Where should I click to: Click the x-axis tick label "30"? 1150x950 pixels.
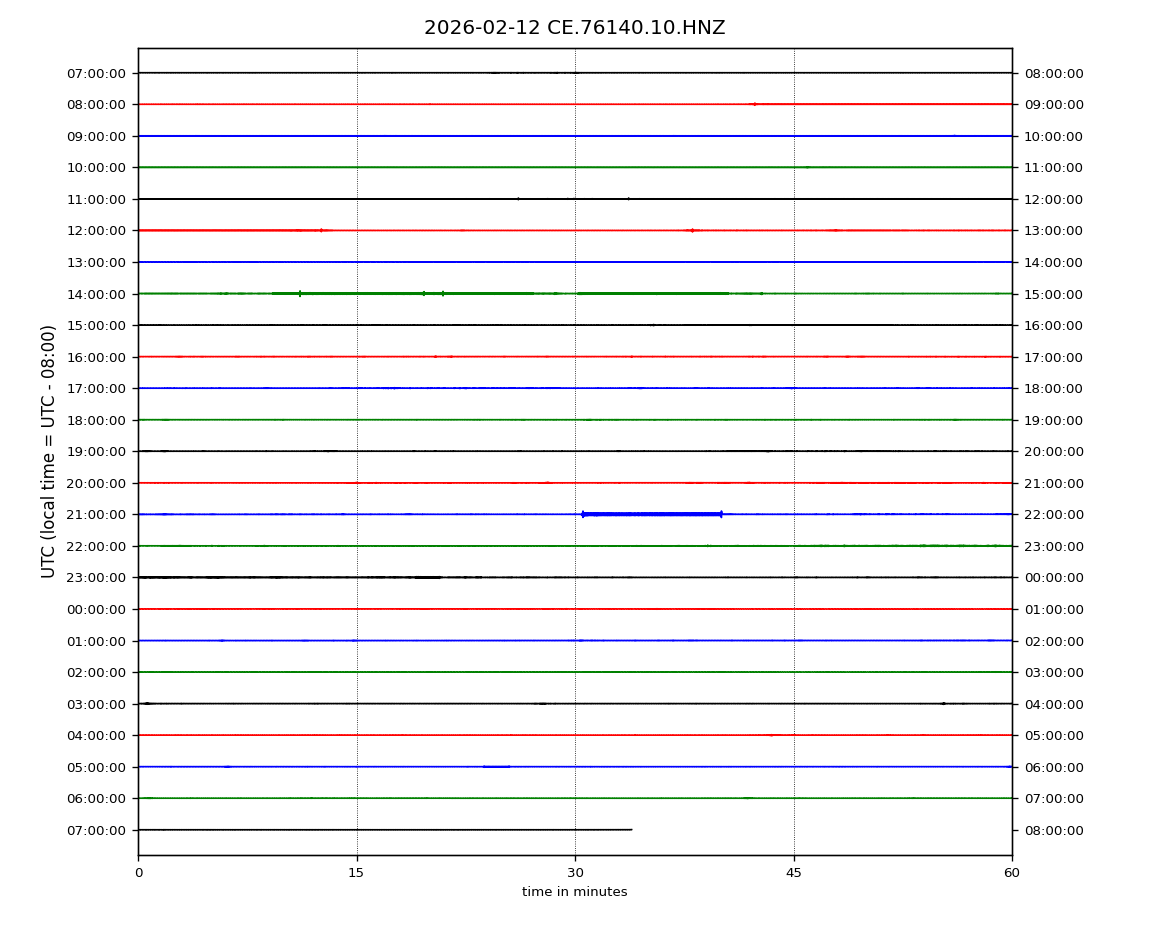[575, 873]
